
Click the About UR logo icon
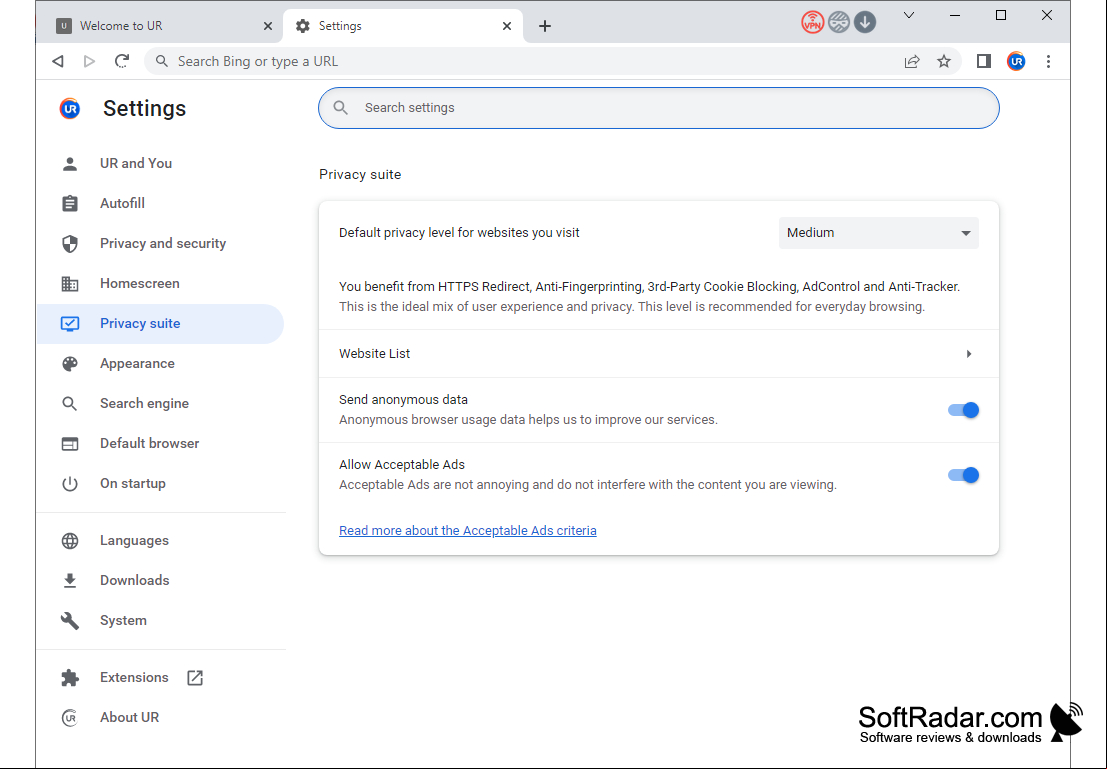(x=70, y=718)
